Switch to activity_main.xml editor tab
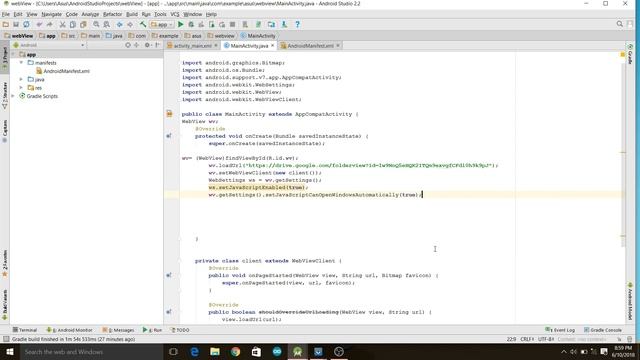640x360 pixels. [x=192, y=46]
